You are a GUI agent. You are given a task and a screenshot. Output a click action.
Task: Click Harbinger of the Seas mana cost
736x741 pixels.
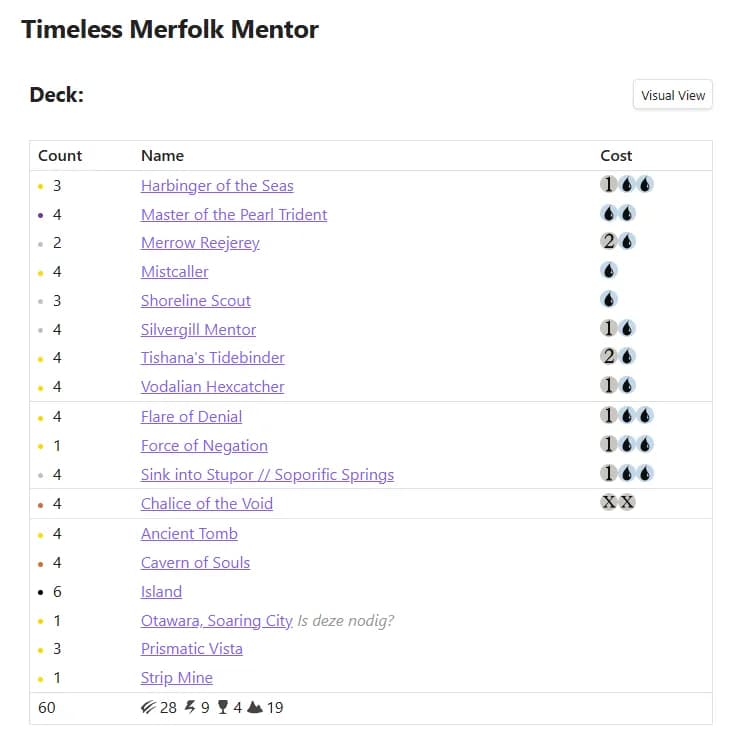627,184
